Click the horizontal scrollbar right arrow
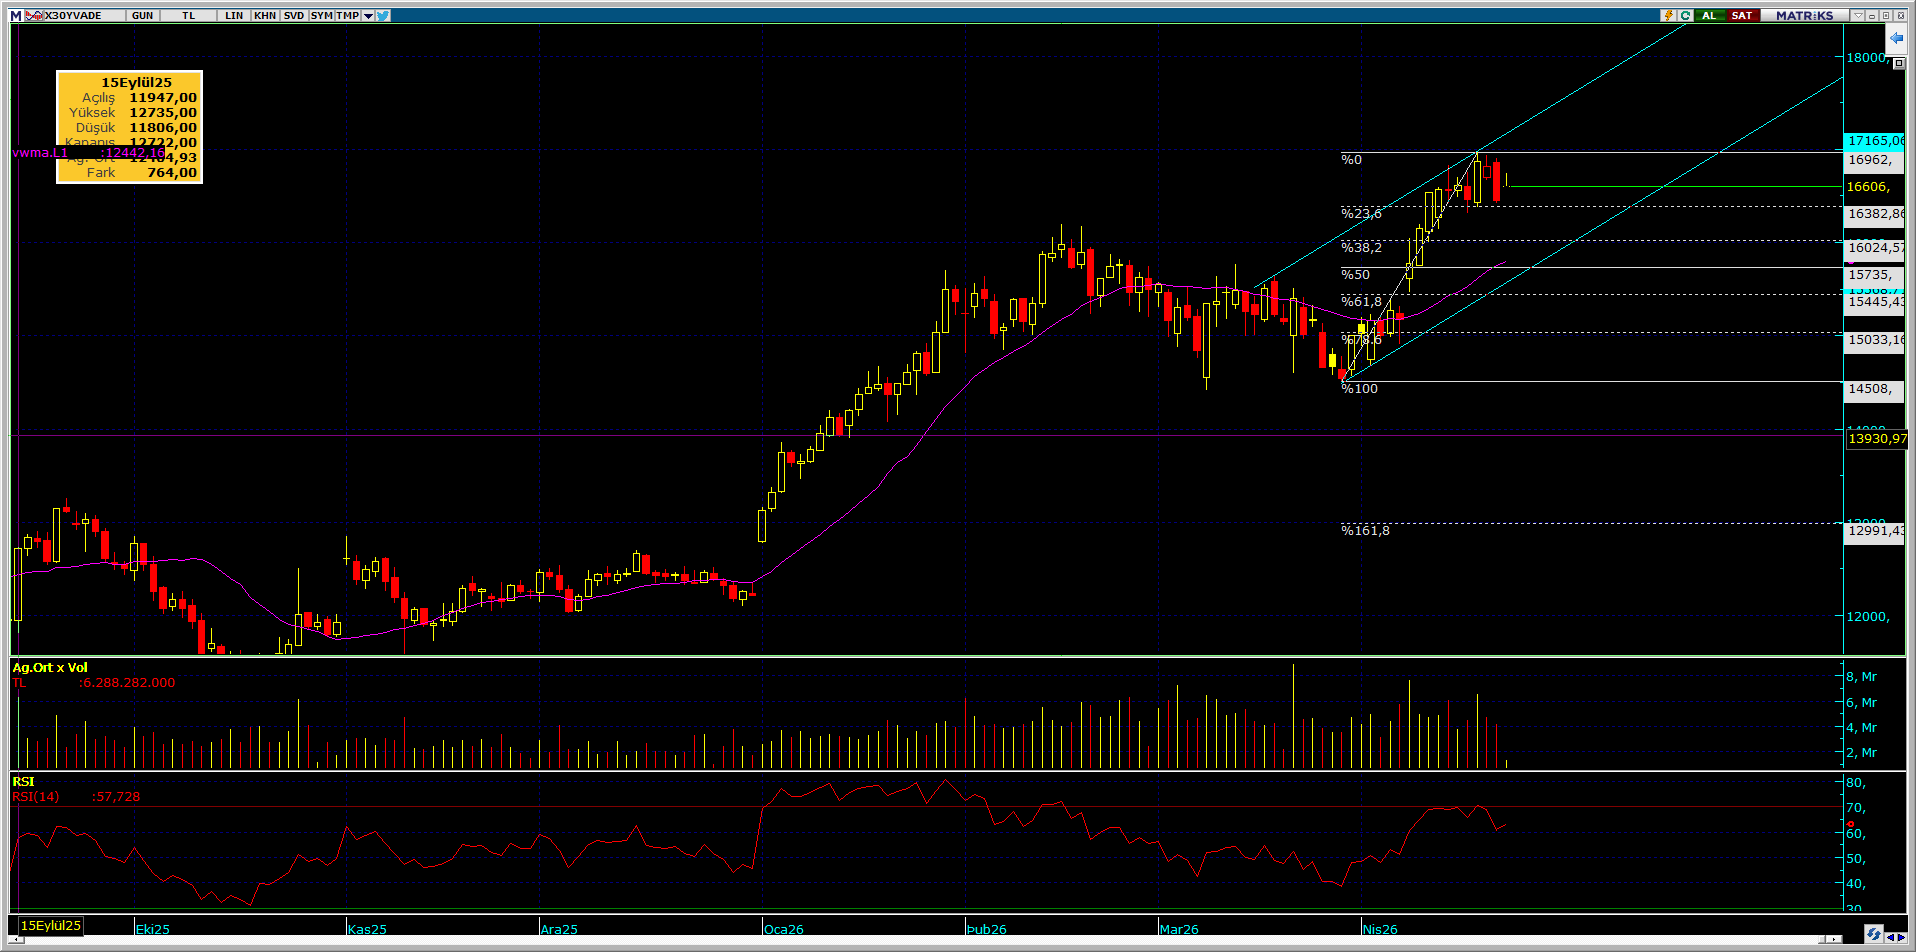This screenshot has width=1916, height=952. (x=1834, y=940)
